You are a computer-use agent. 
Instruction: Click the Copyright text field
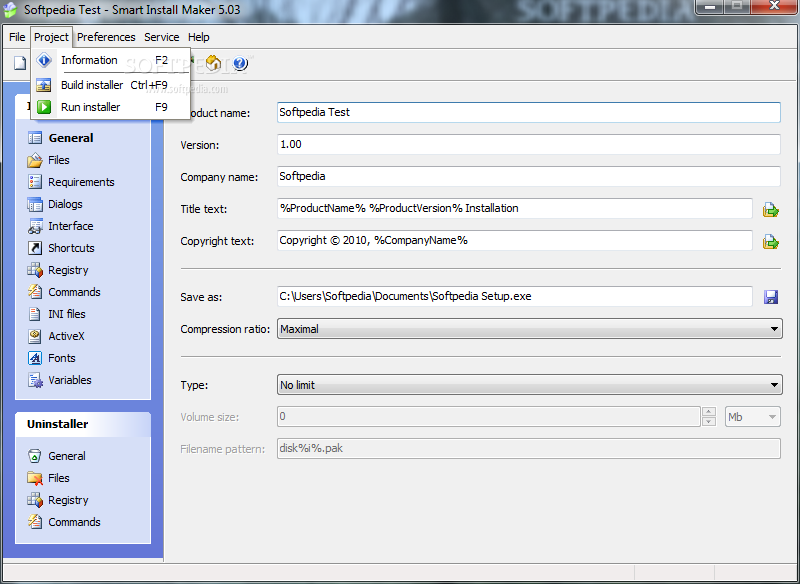(x=515, y=241)
